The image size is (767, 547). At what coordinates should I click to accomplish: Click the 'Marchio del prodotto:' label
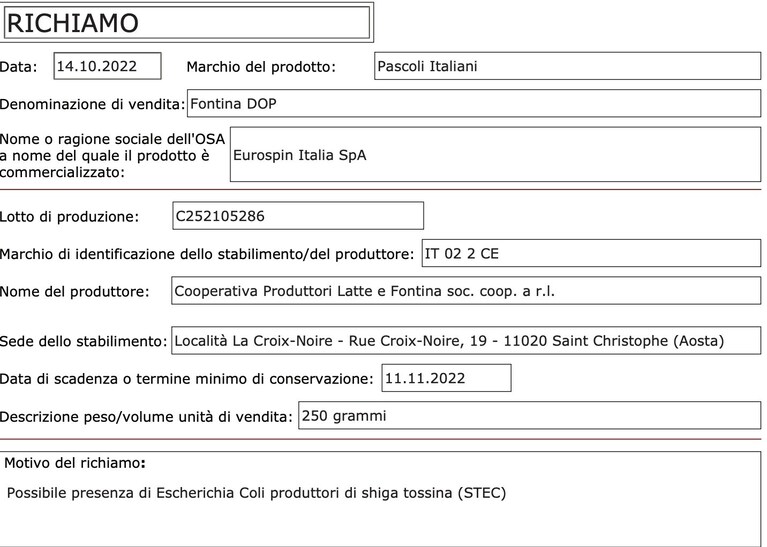[x=261, y=67]
